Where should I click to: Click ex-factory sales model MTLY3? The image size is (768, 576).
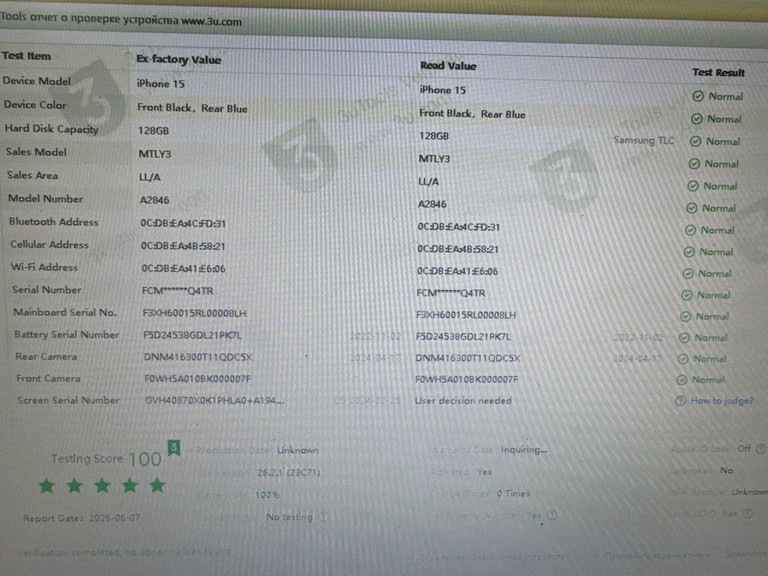coord(155,154)
